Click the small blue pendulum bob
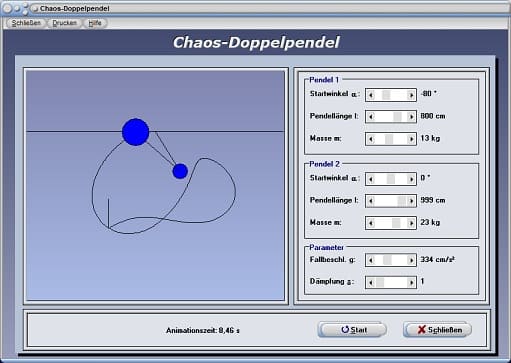 [180, 171]
